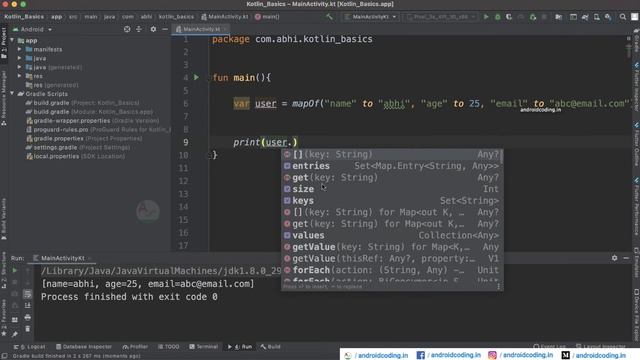Viewport: 640px width, 360px height.
Task: Open gradle-wrapper.properties file
Action: (x=92, y=121)
